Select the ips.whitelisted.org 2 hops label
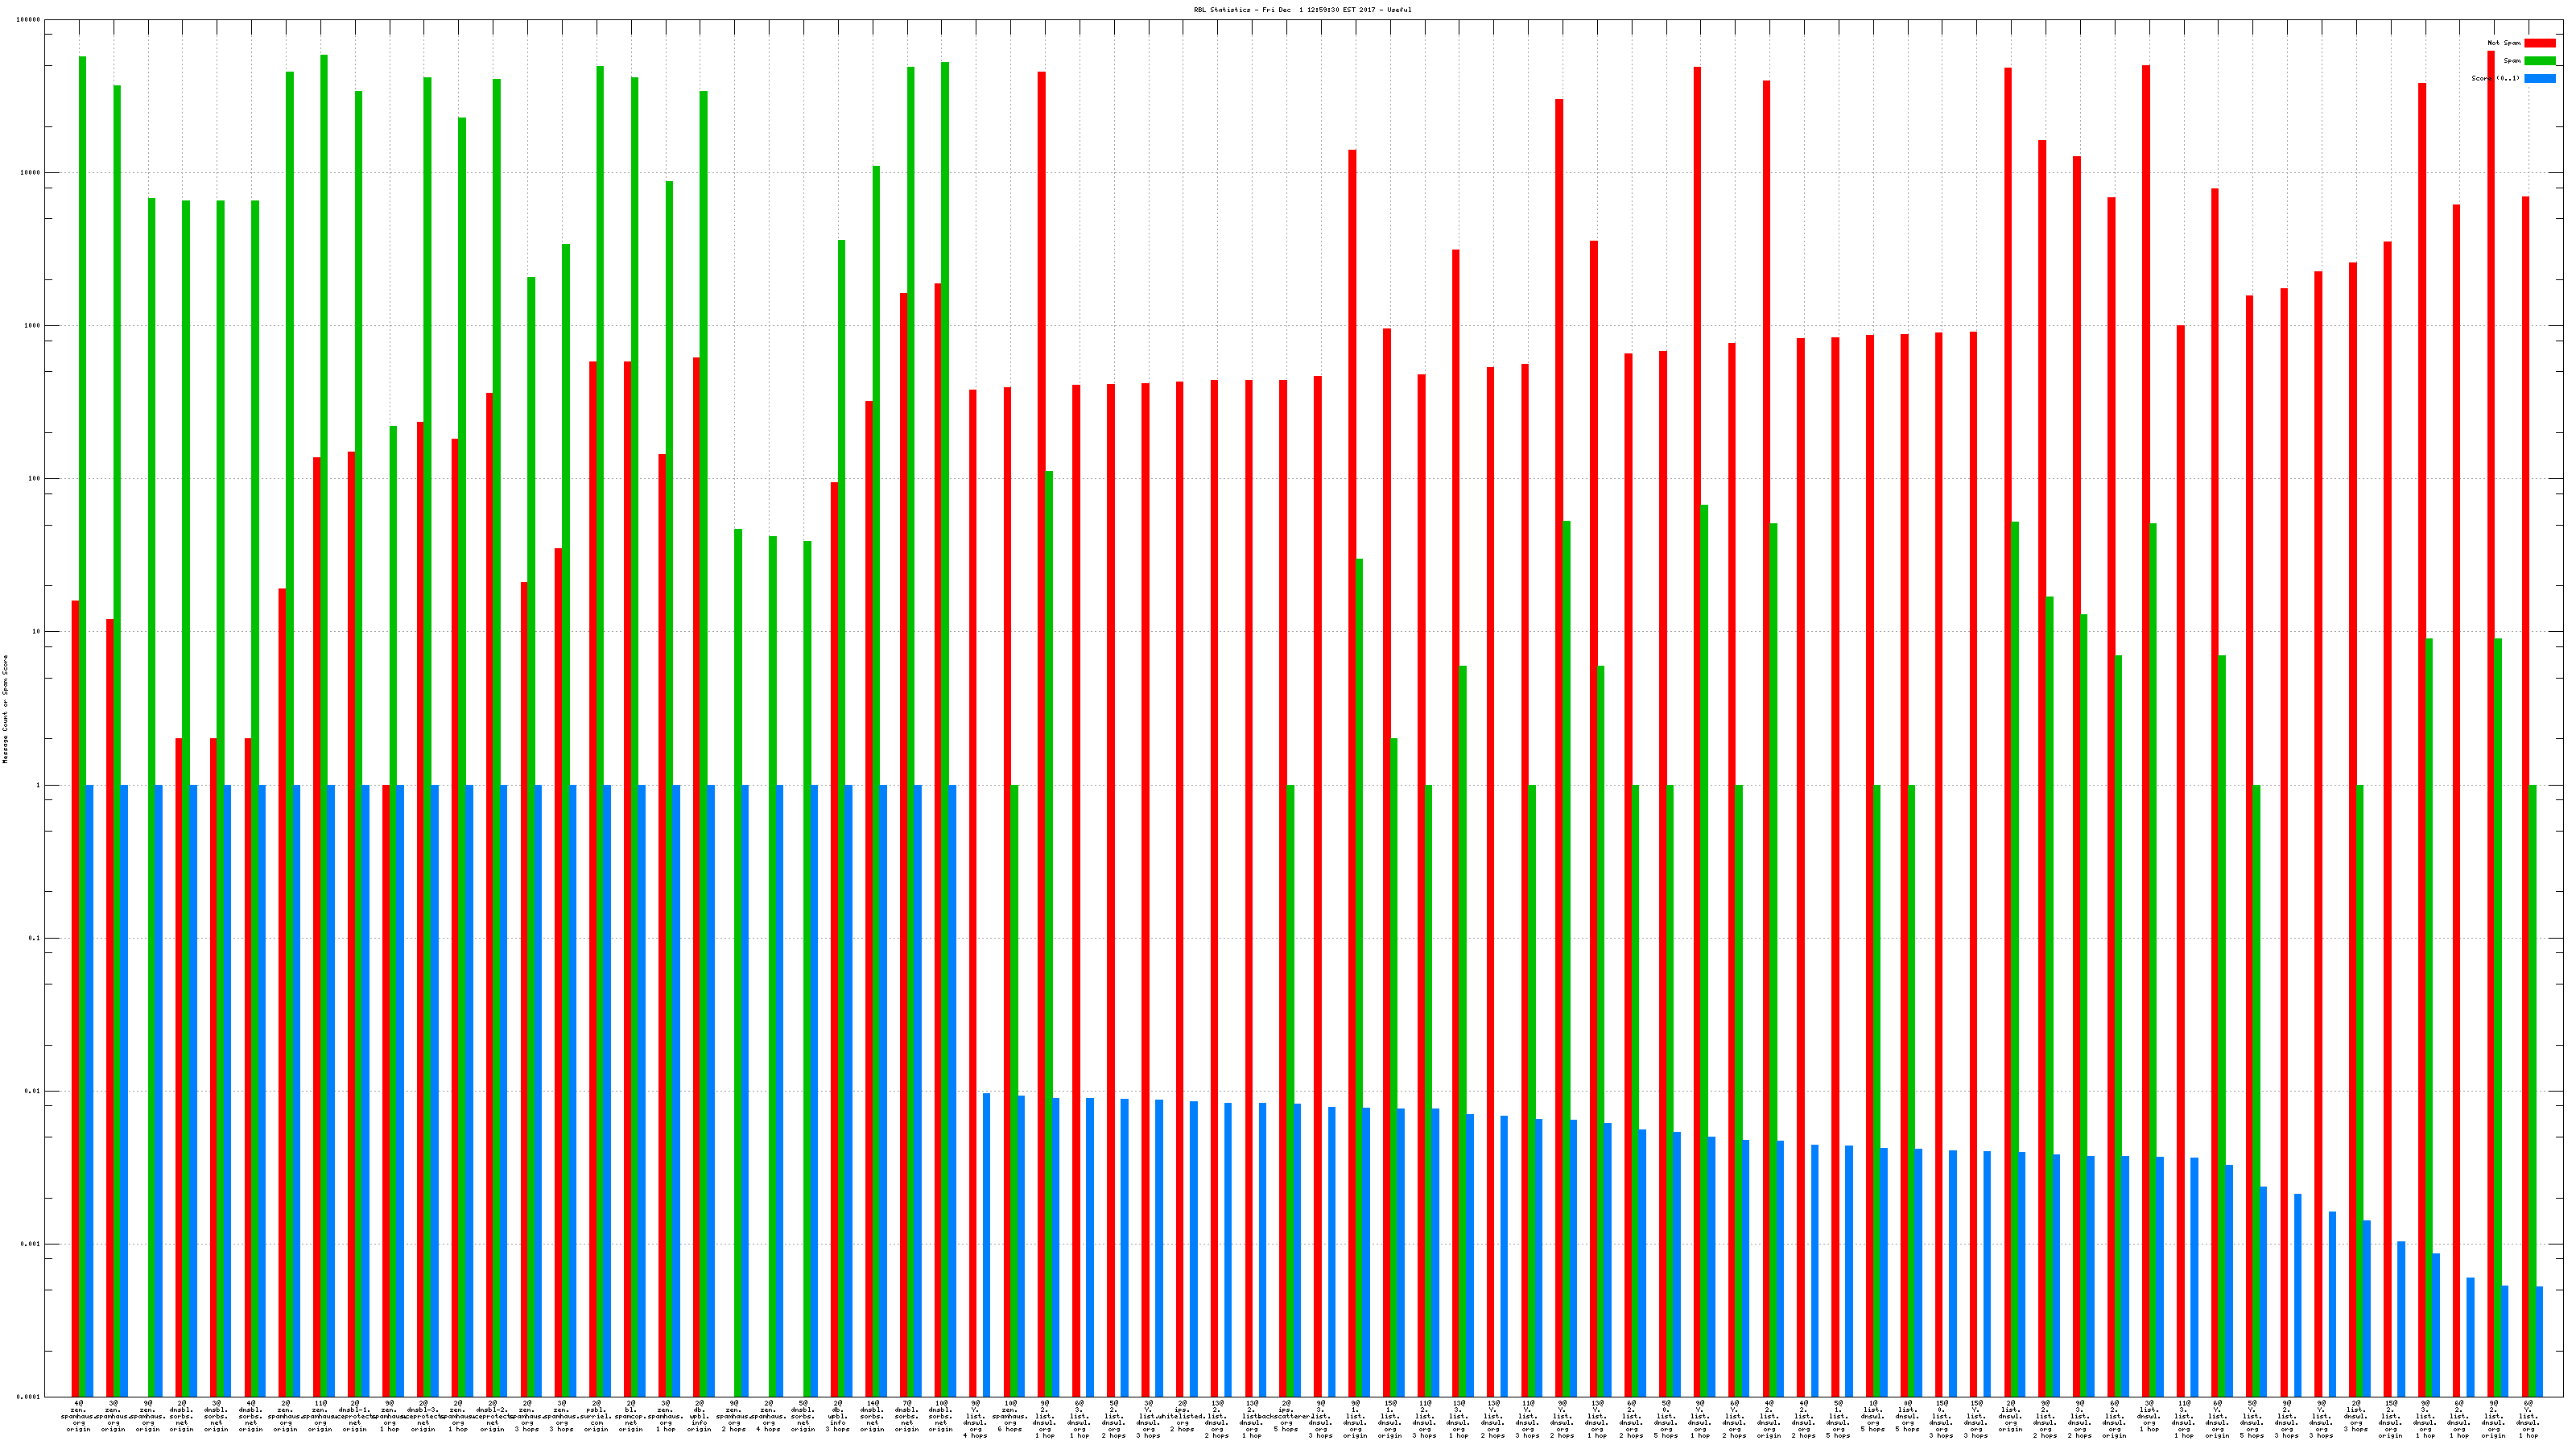Viewport: 2576px width, 1449px height. point(1183,1416)
